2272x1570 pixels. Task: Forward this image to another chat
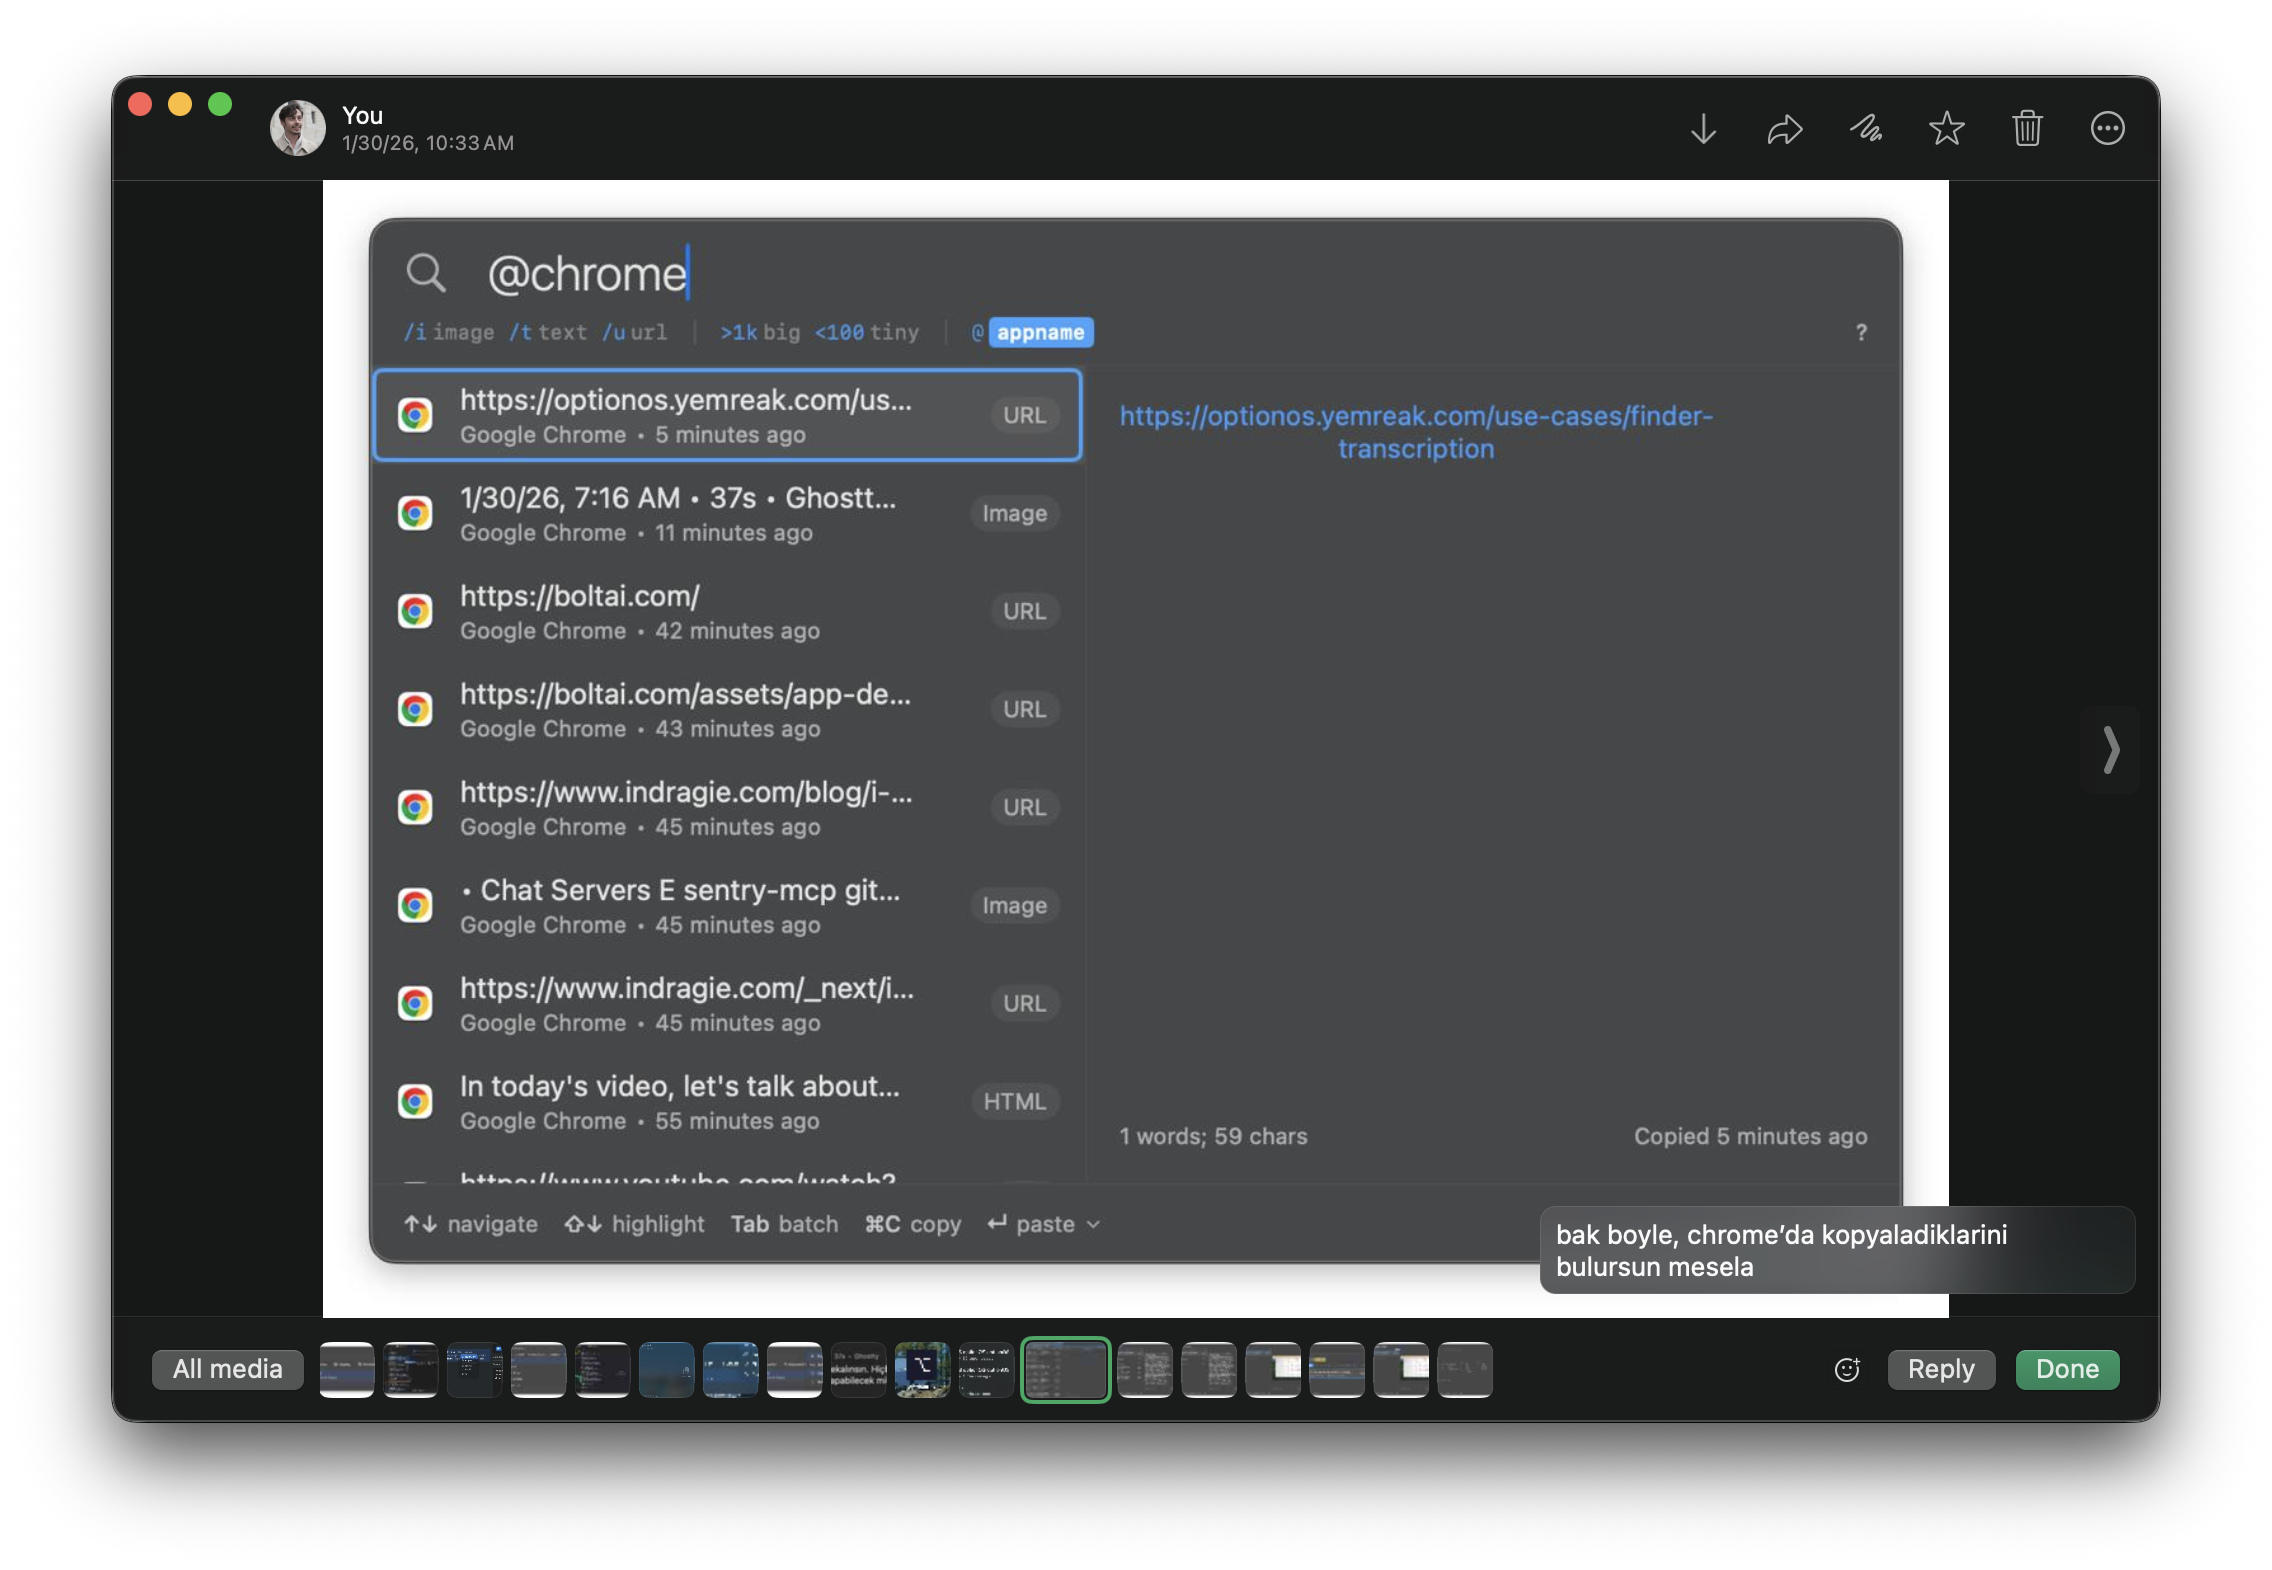coord(1784,128)
